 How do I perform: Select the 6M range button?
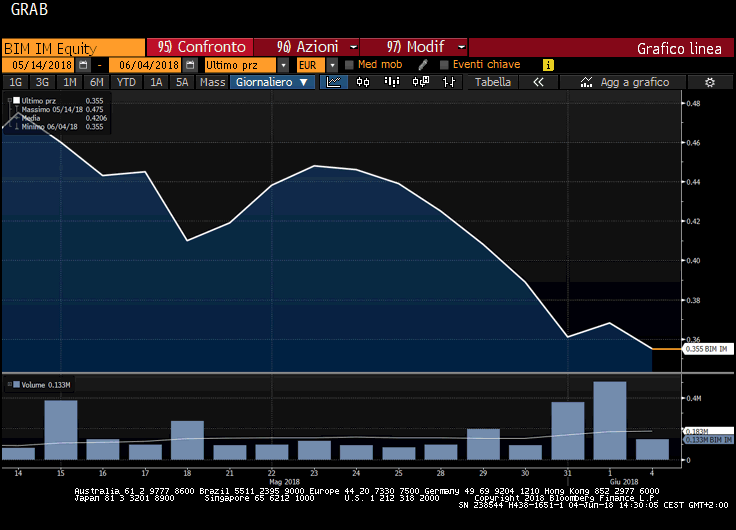[96, 82]
